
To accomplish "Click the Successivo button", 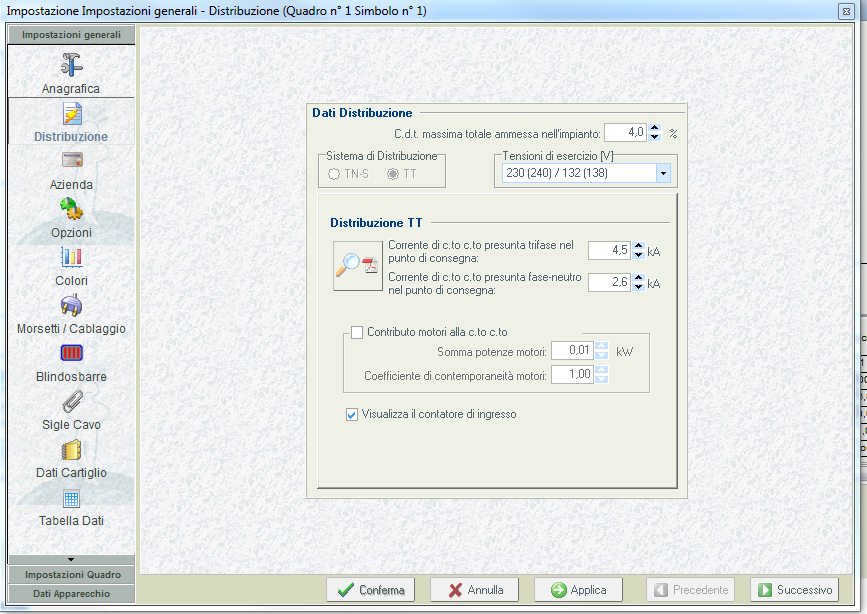I will [793, 590].
